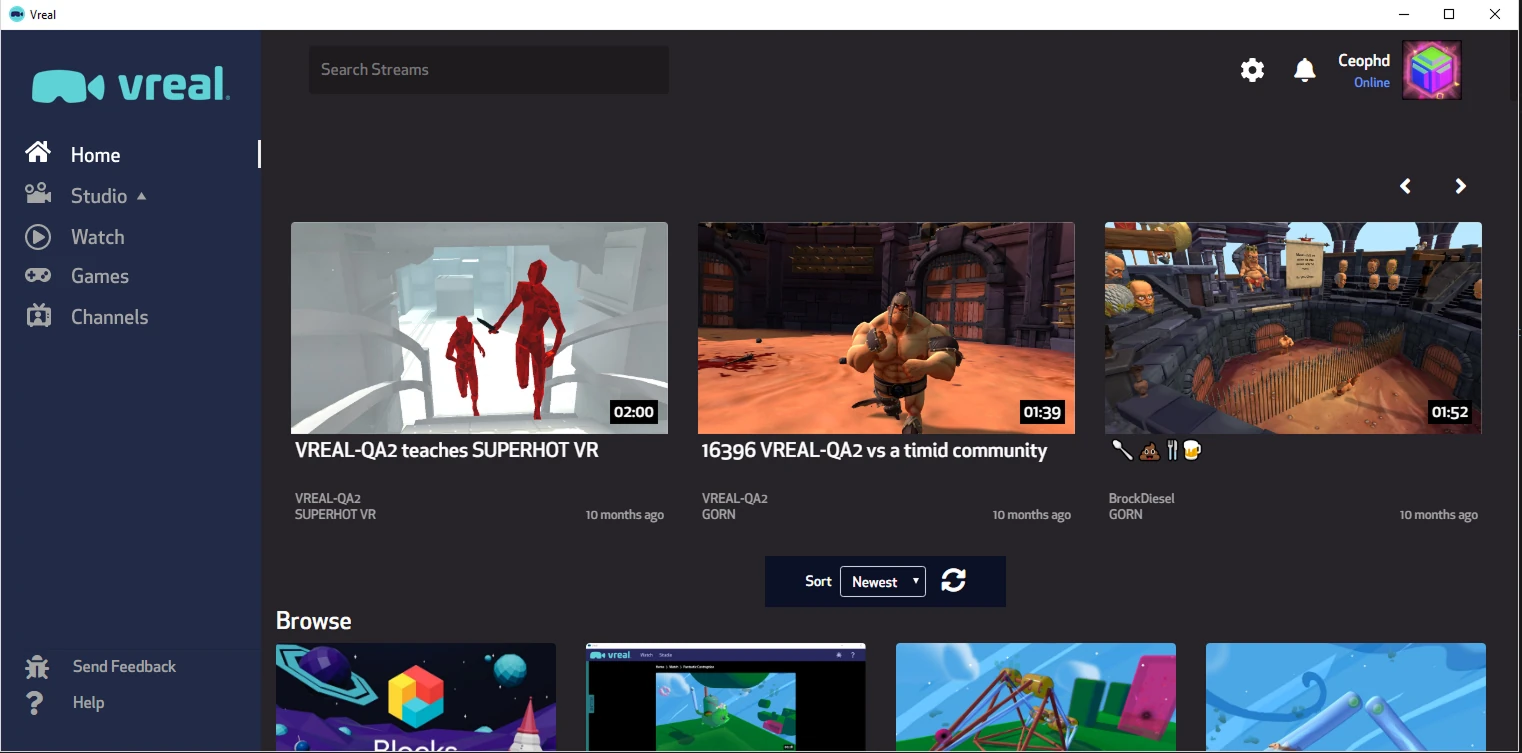Click the 02:00 duration badge
This screenshot has height=753, width=1522.
(x=634, y=412)
